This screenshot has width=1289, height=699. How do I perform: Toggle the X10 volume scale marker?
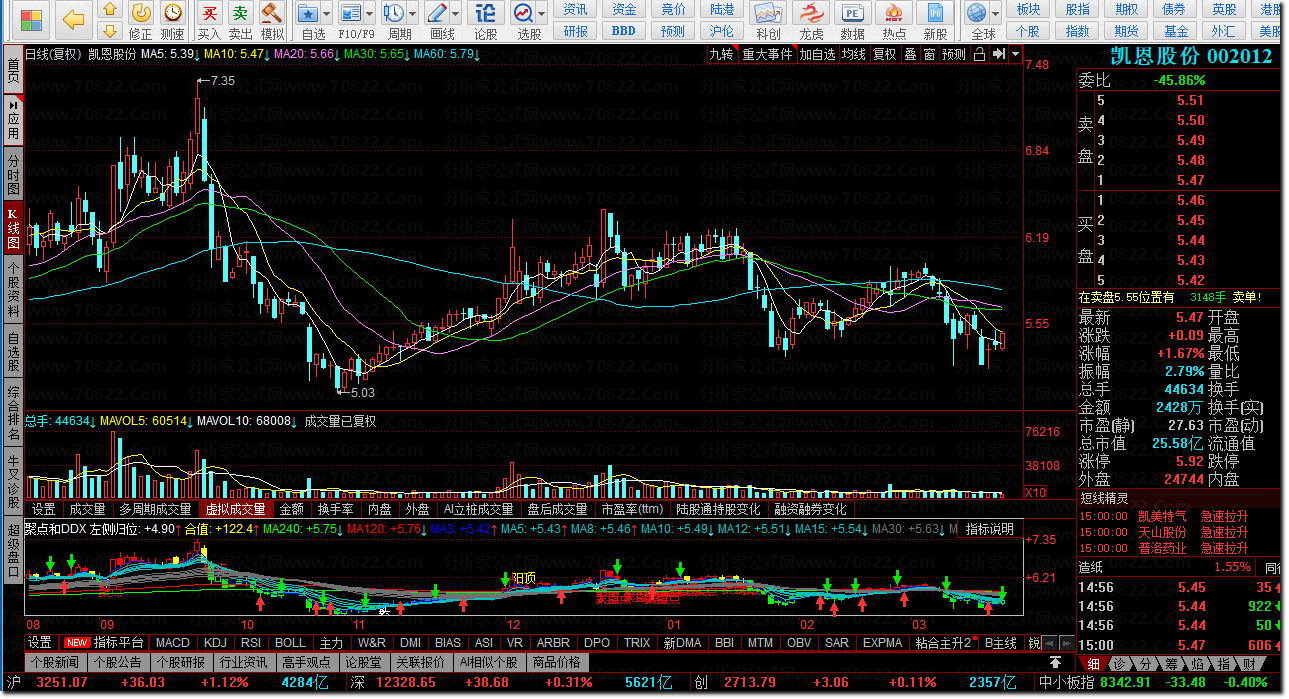(1036, 492)
